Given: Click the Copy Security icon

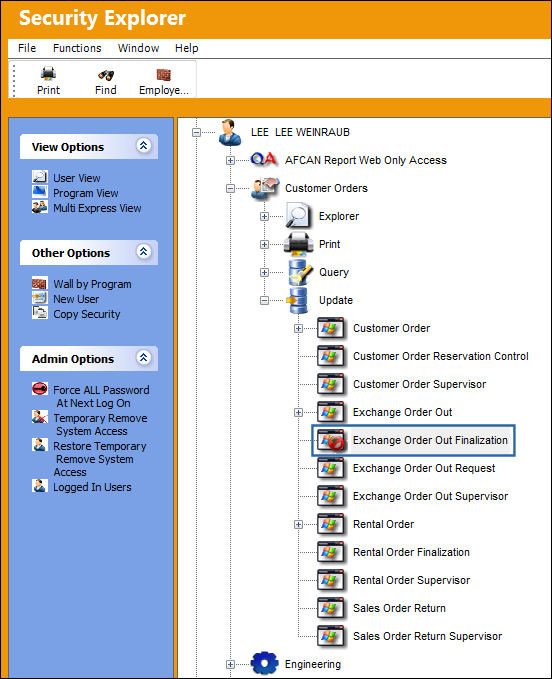Looking at the screenshot, I should tap(40, 313).
